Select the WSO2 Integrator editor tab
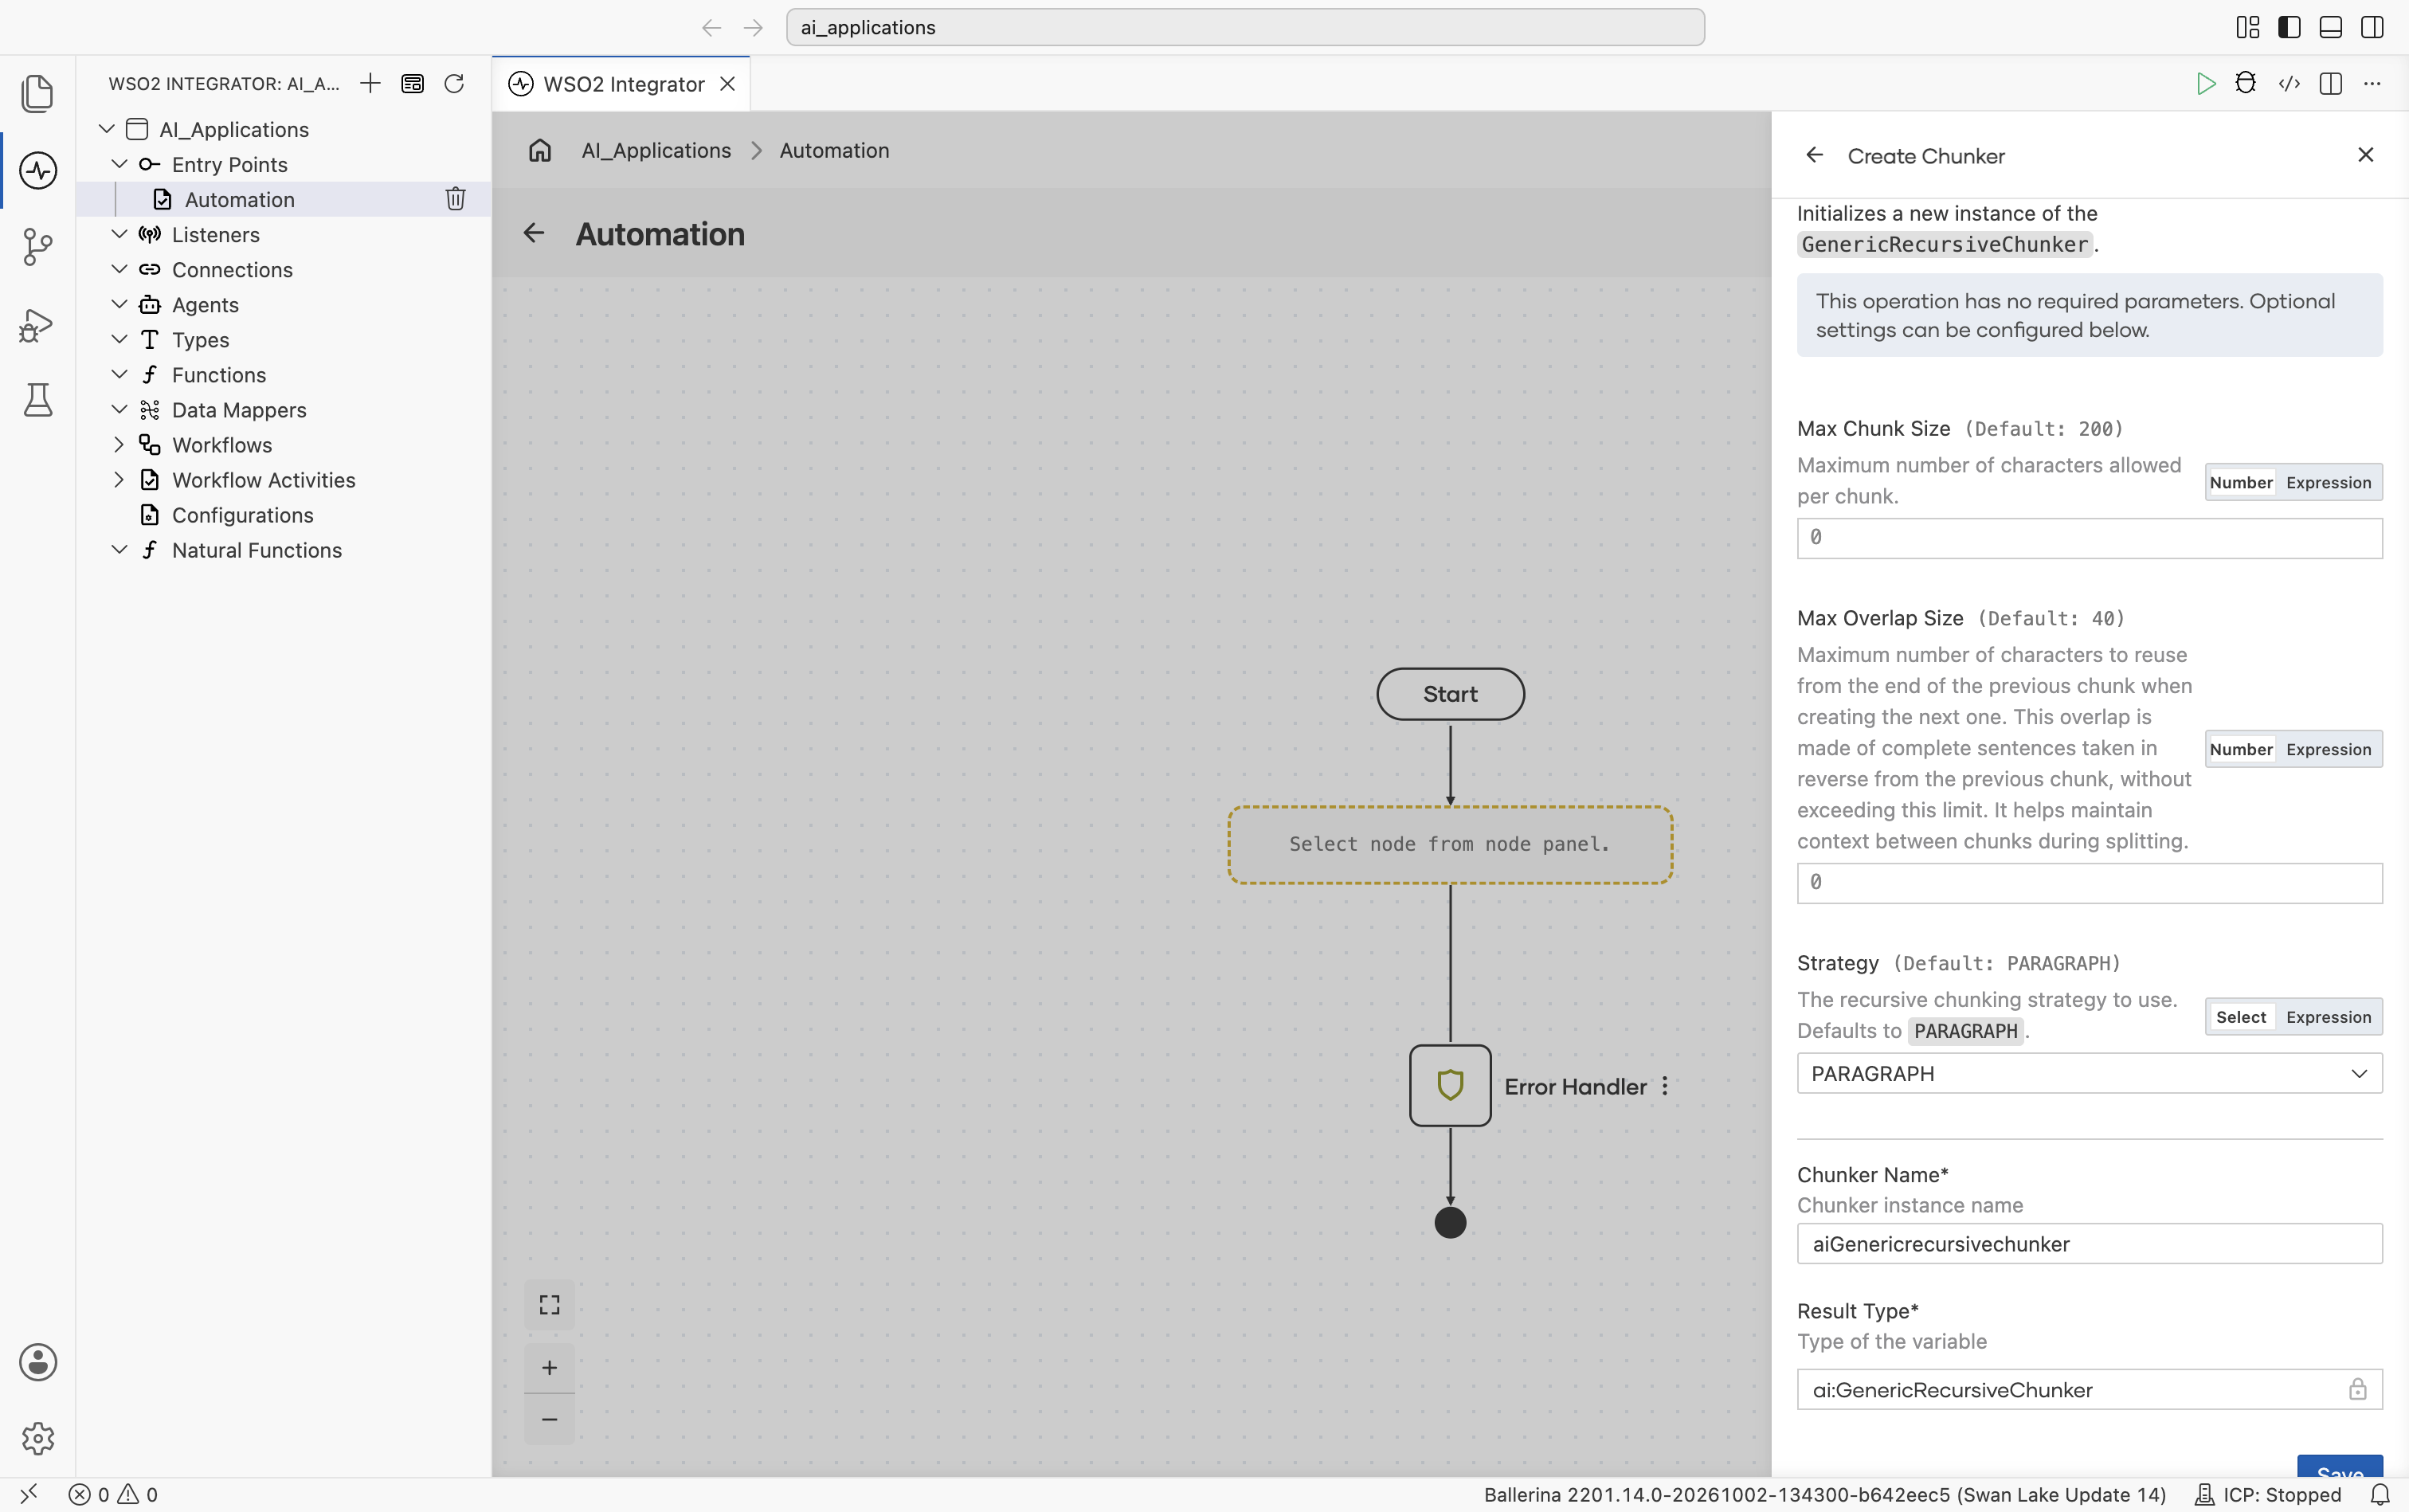The height and width of the screenshot is (1512, 2409). [621, 84]
